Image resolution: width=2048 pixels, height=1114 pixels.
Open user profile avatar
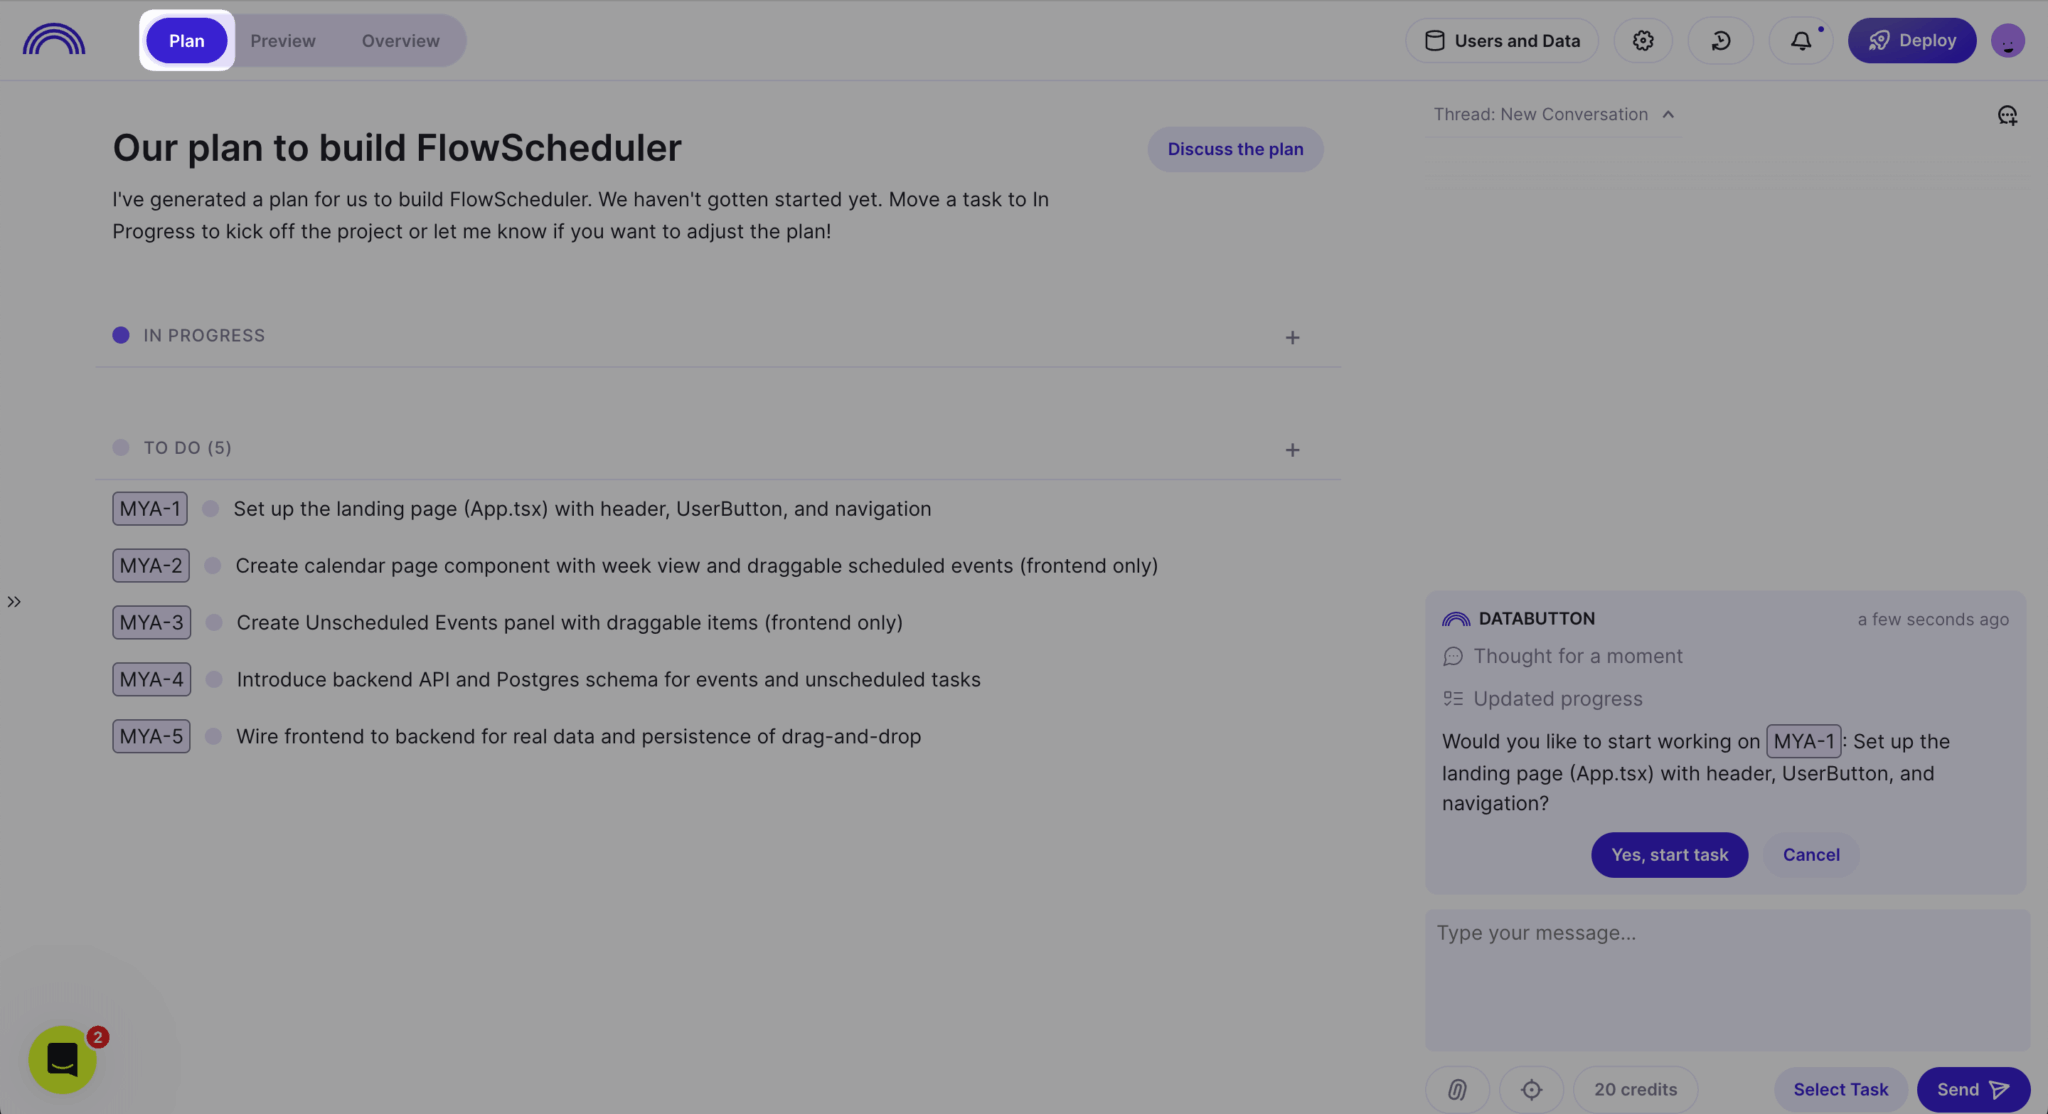(2007, 41)
